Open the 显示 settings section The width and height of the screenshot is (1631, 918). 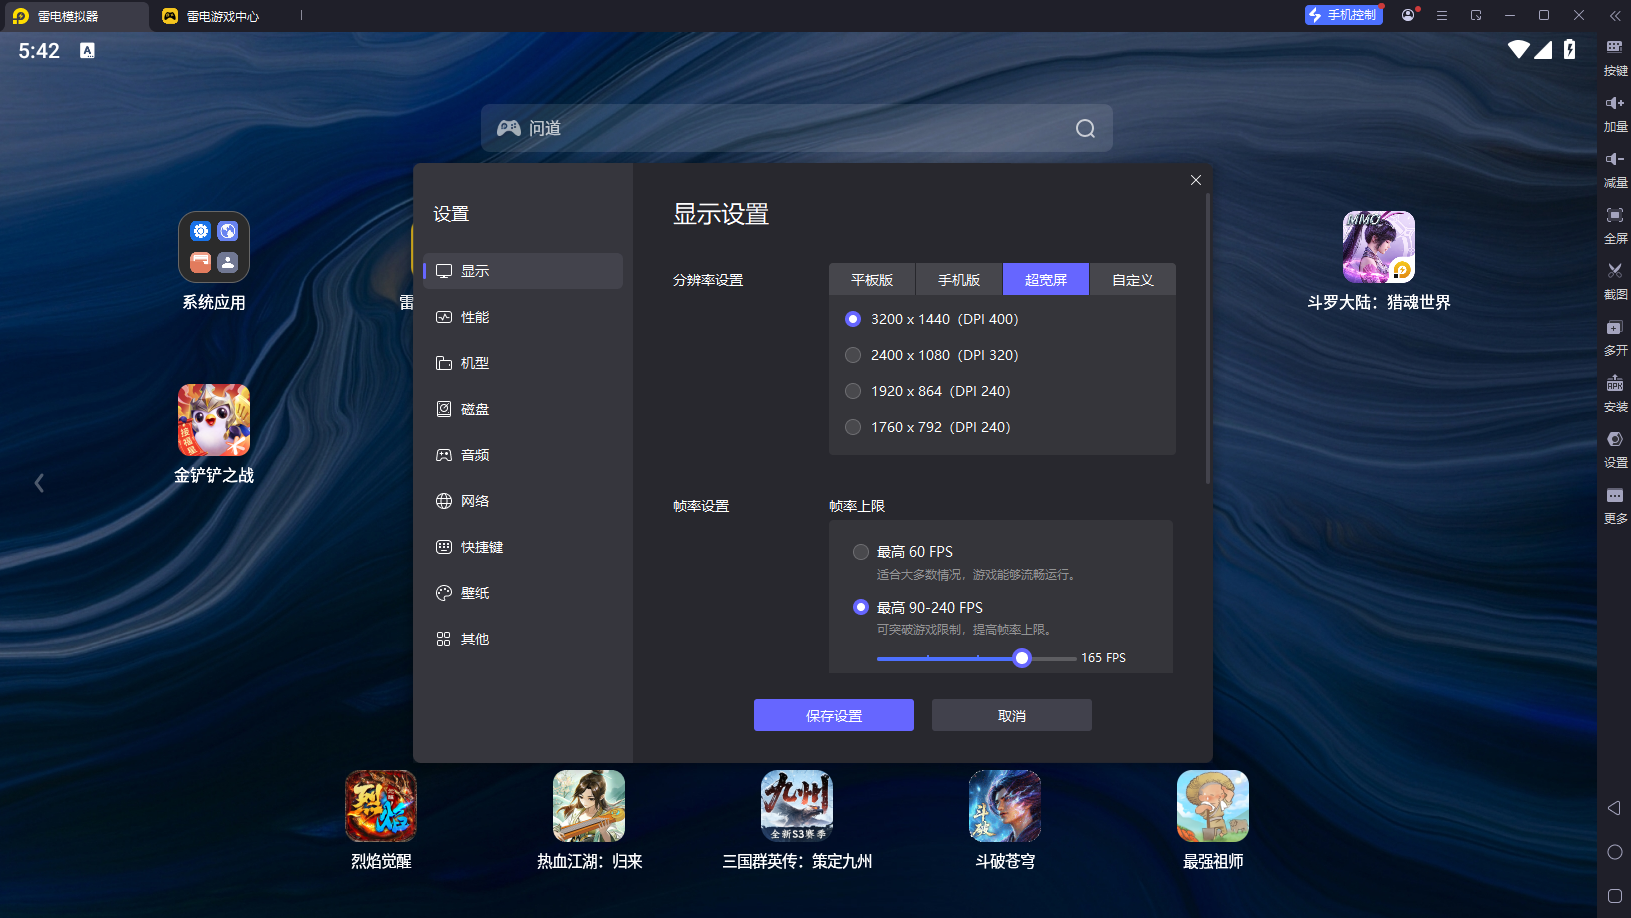(x=523, y=271)
